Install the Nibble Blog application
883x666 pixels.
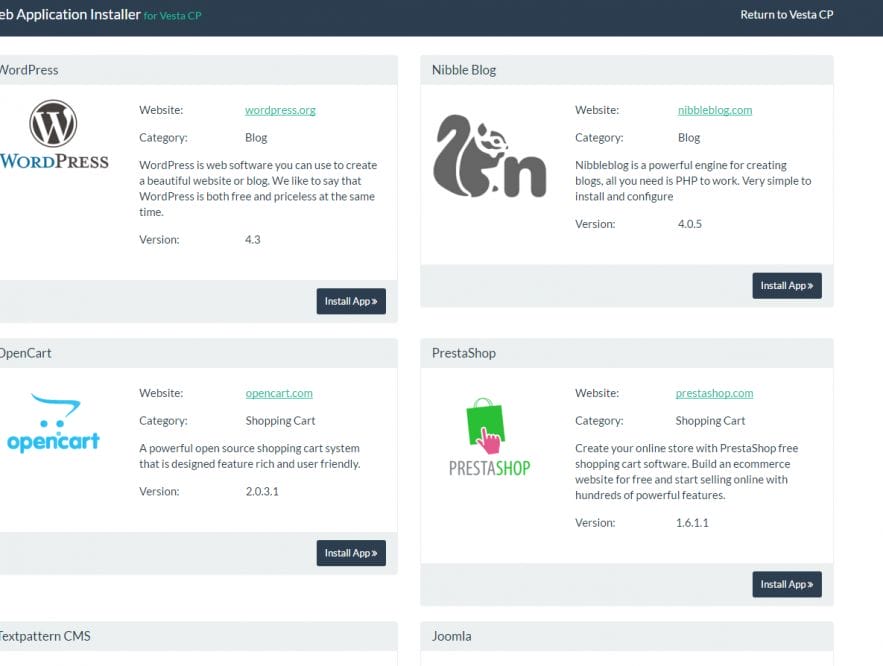[787, 285]
